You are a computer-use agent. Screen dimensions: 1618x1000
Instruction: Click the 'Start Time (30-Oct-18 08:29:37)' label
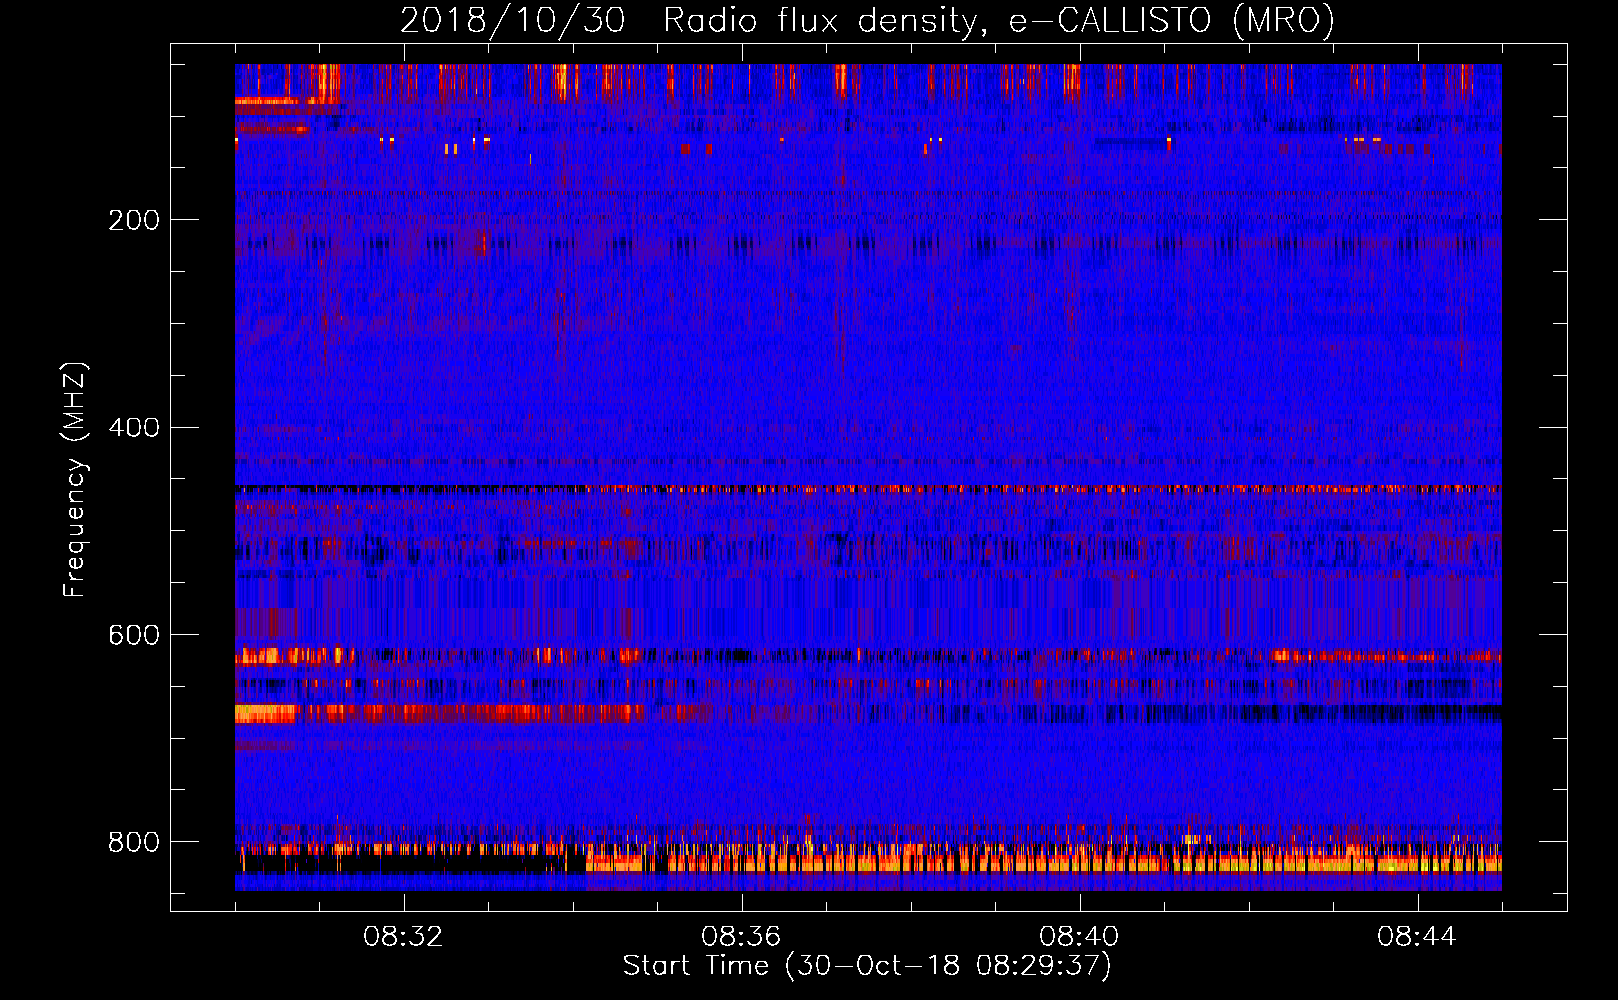867,966
